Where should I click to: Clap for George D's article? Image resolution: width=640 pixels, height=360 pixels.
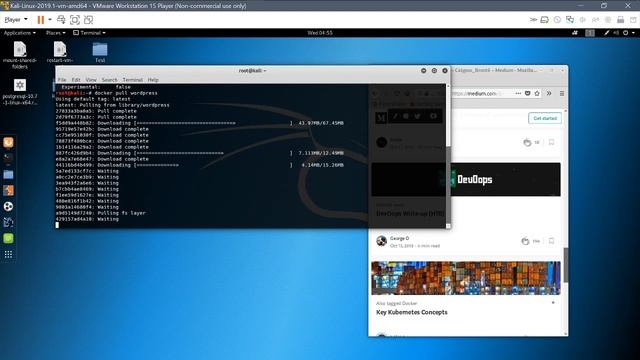click(x=525, y=241)
